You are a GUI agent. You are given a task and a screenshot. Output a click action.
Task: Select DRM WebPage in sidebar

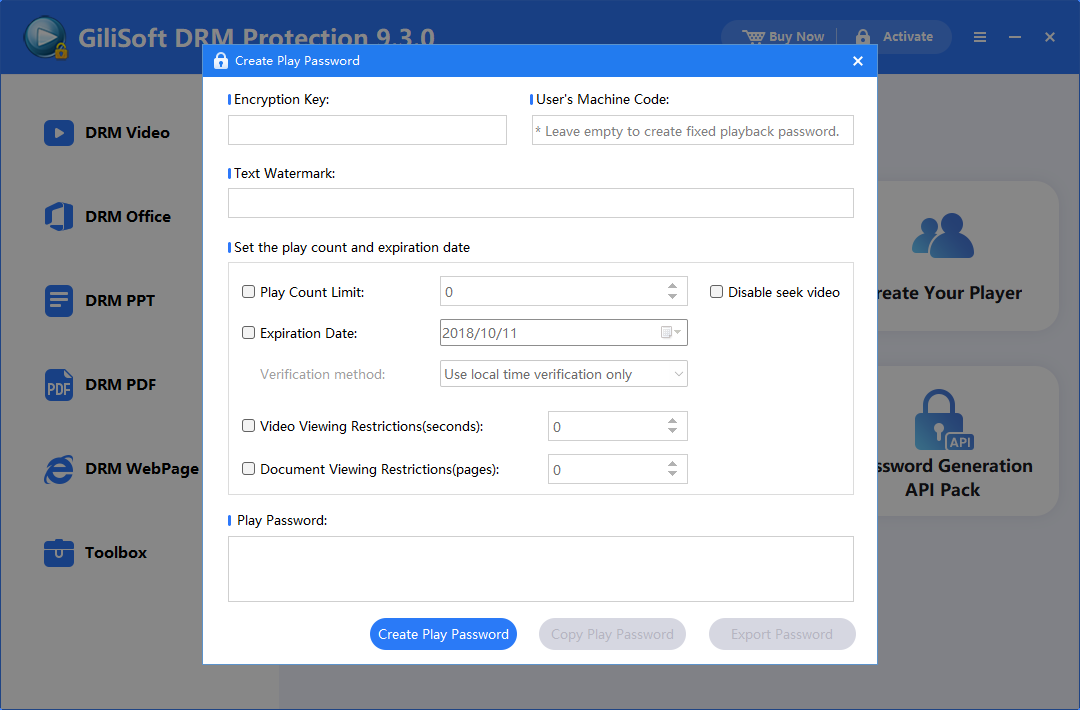pos(142,469)
